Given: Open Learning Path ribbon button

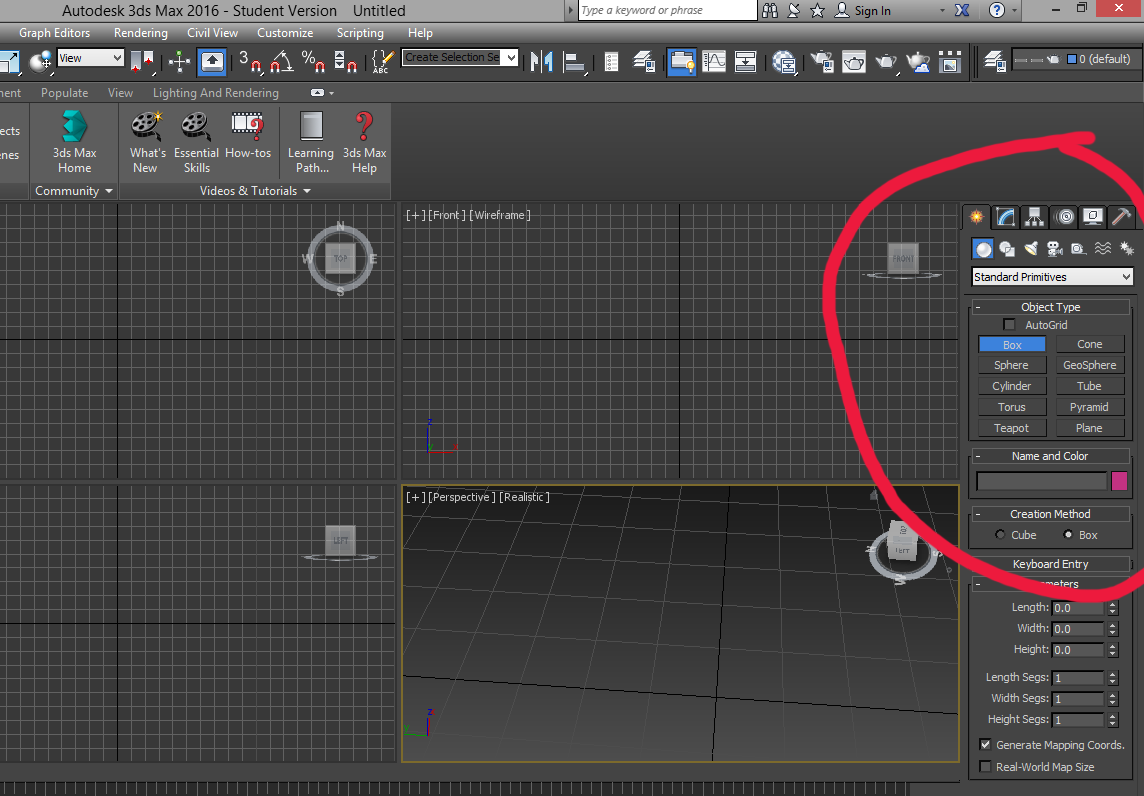Looking at the screenshot, I should coord(312,143).
